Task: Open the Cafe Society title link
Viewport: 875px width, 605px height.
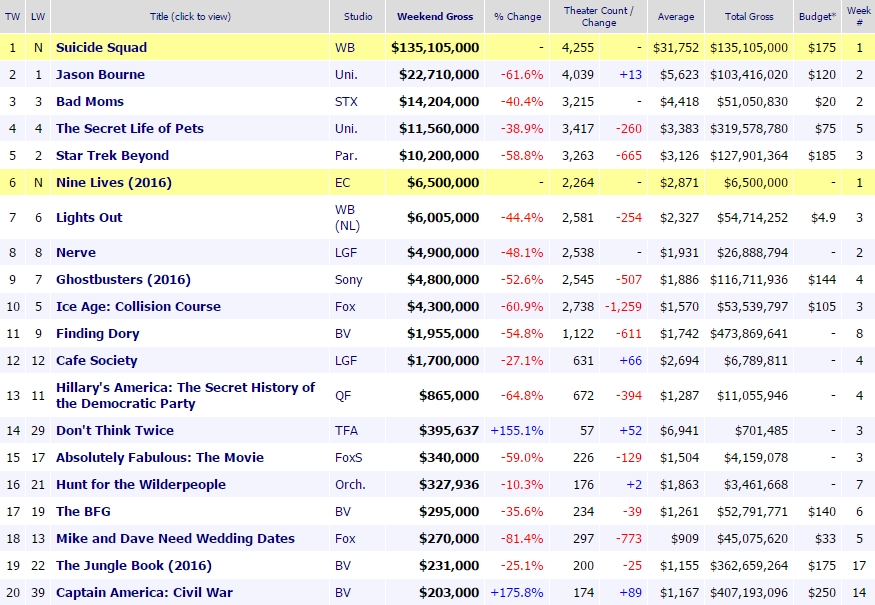Action: click(97, 361)
